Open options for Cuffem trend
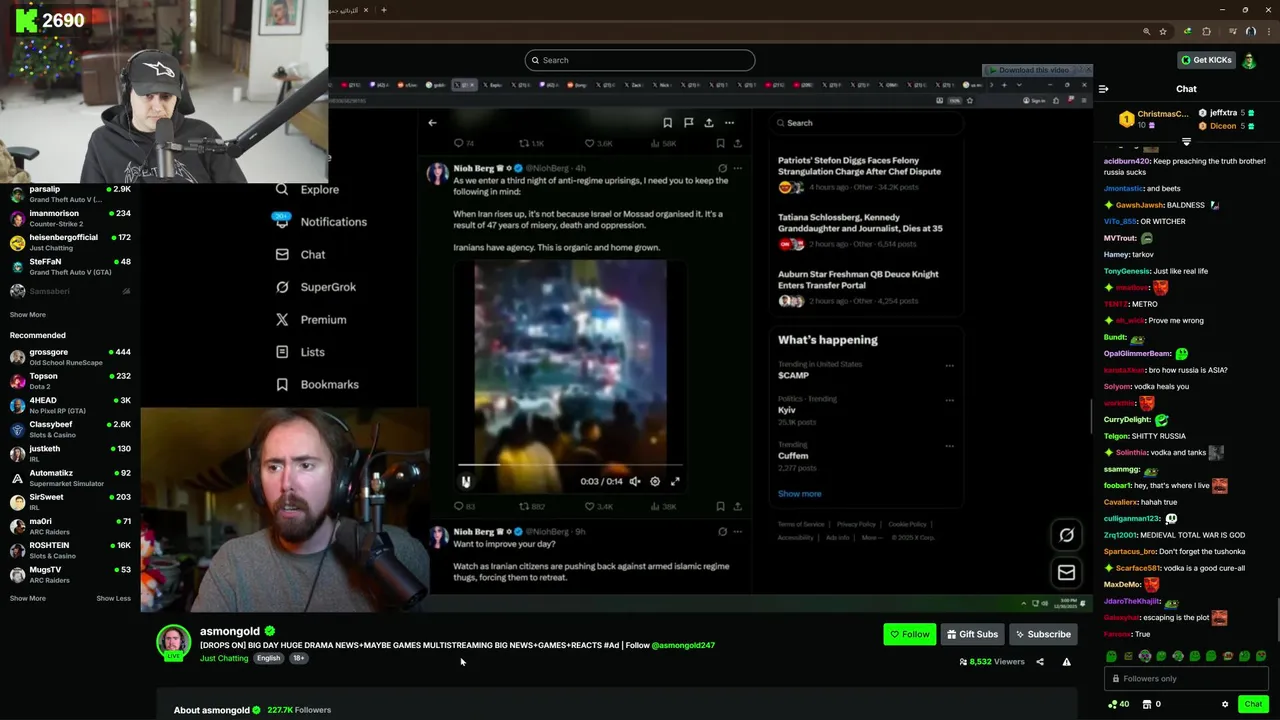Screen dimensions: 1280x720 tap(949, 446)
